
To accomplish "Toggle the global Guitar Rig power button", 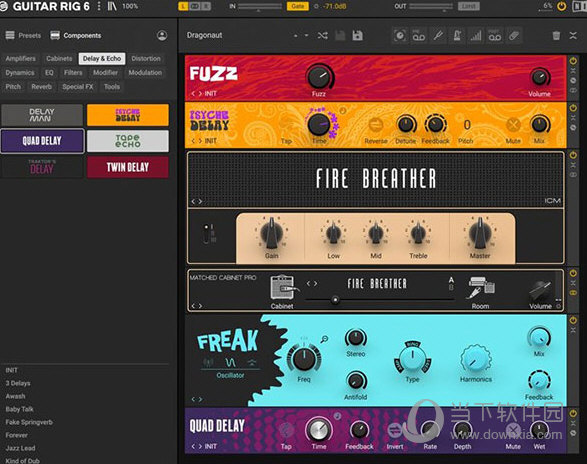I will (561, 6).
